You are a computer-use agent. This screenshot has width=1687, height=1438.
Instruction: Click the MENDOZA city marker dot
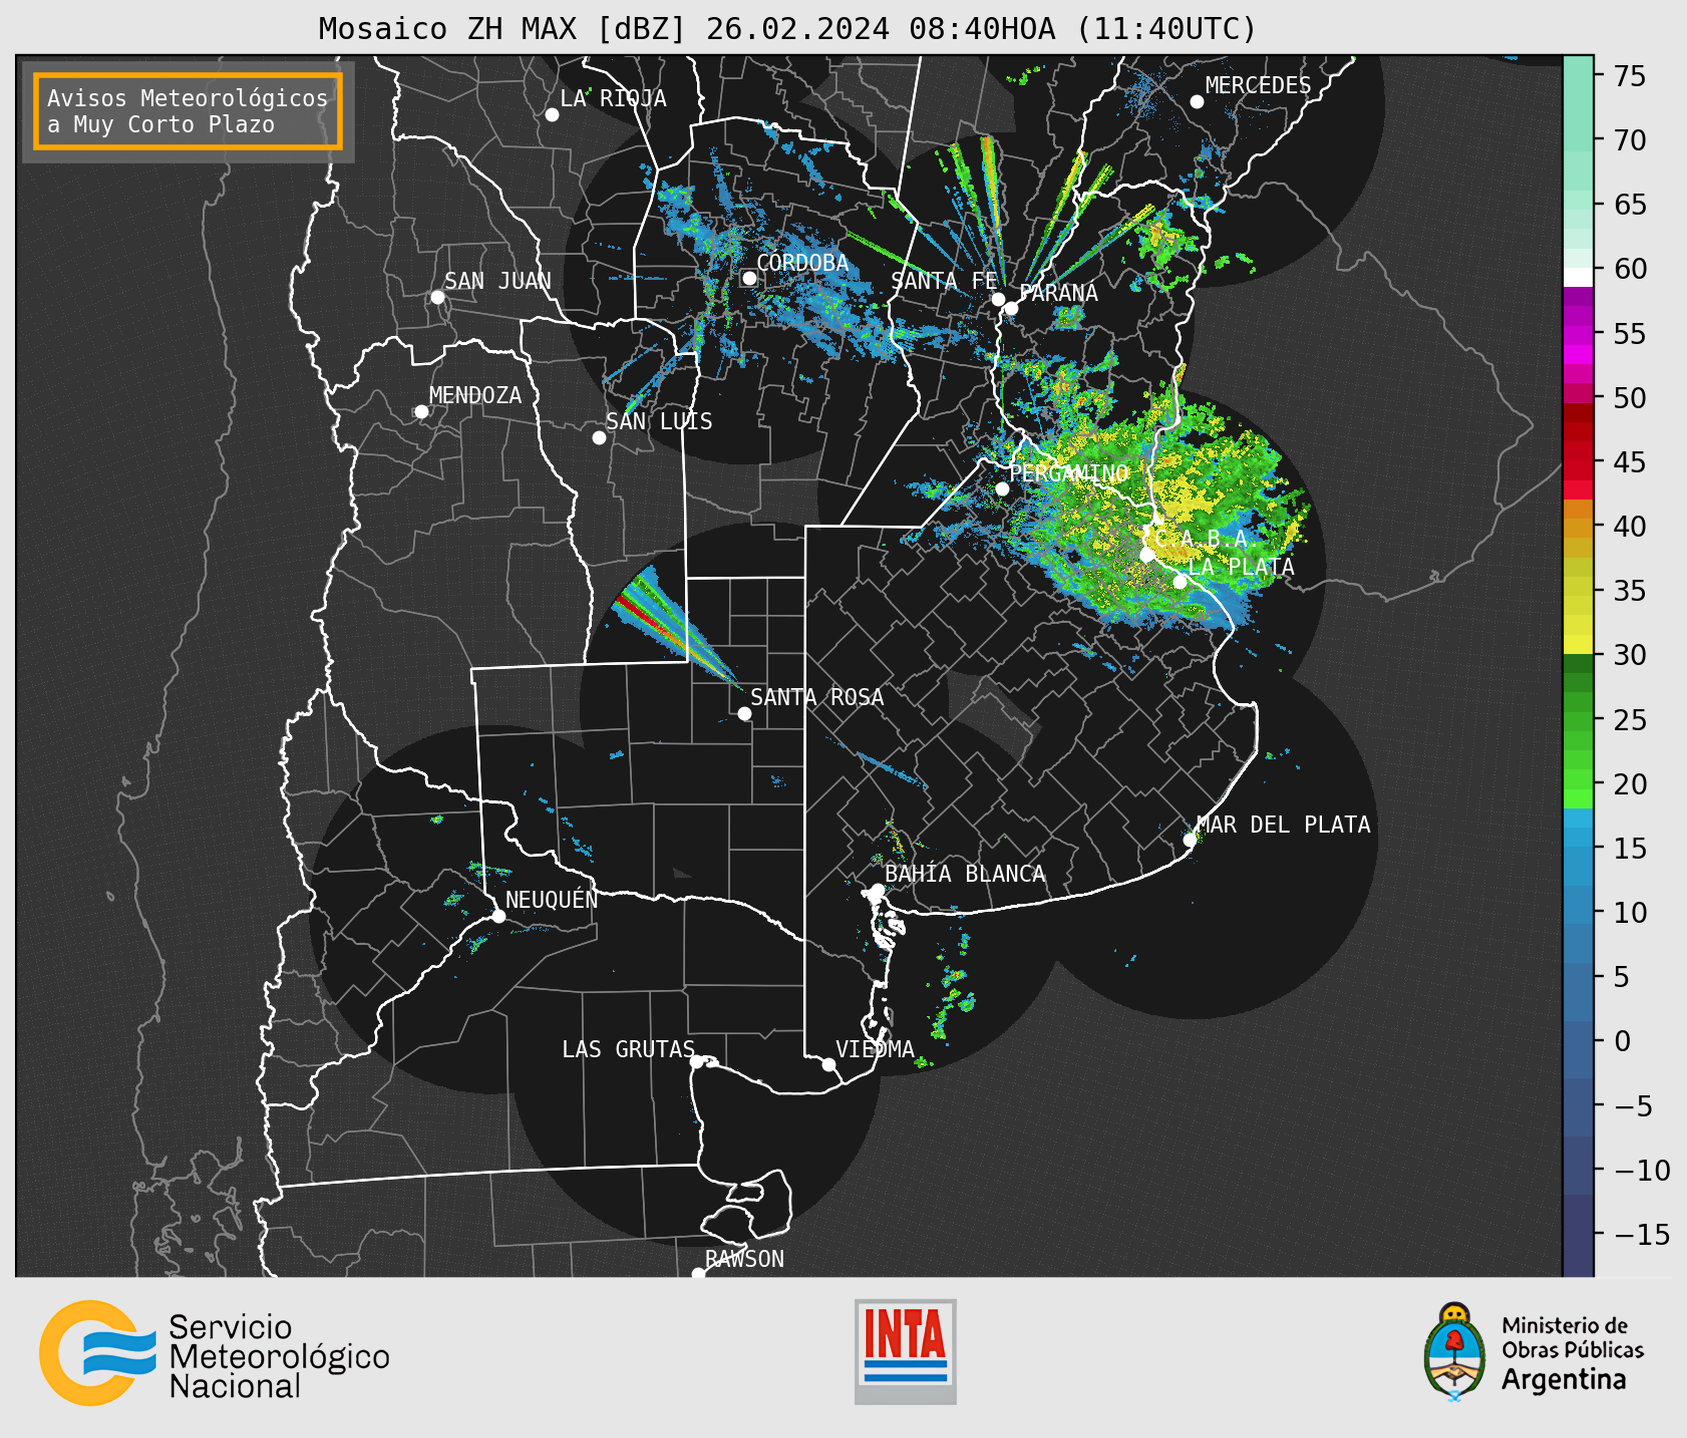[422, 412]
